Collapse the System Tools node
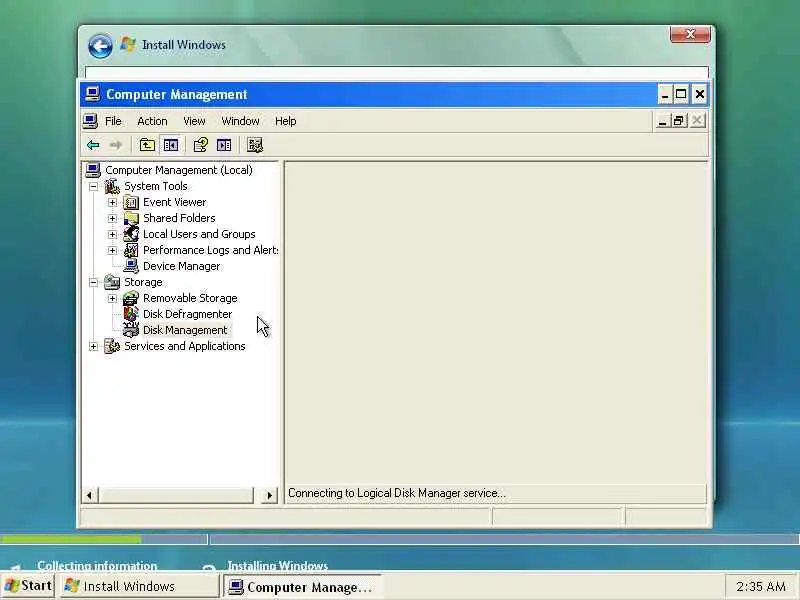800x600 pixels. (x=93, y=187)
